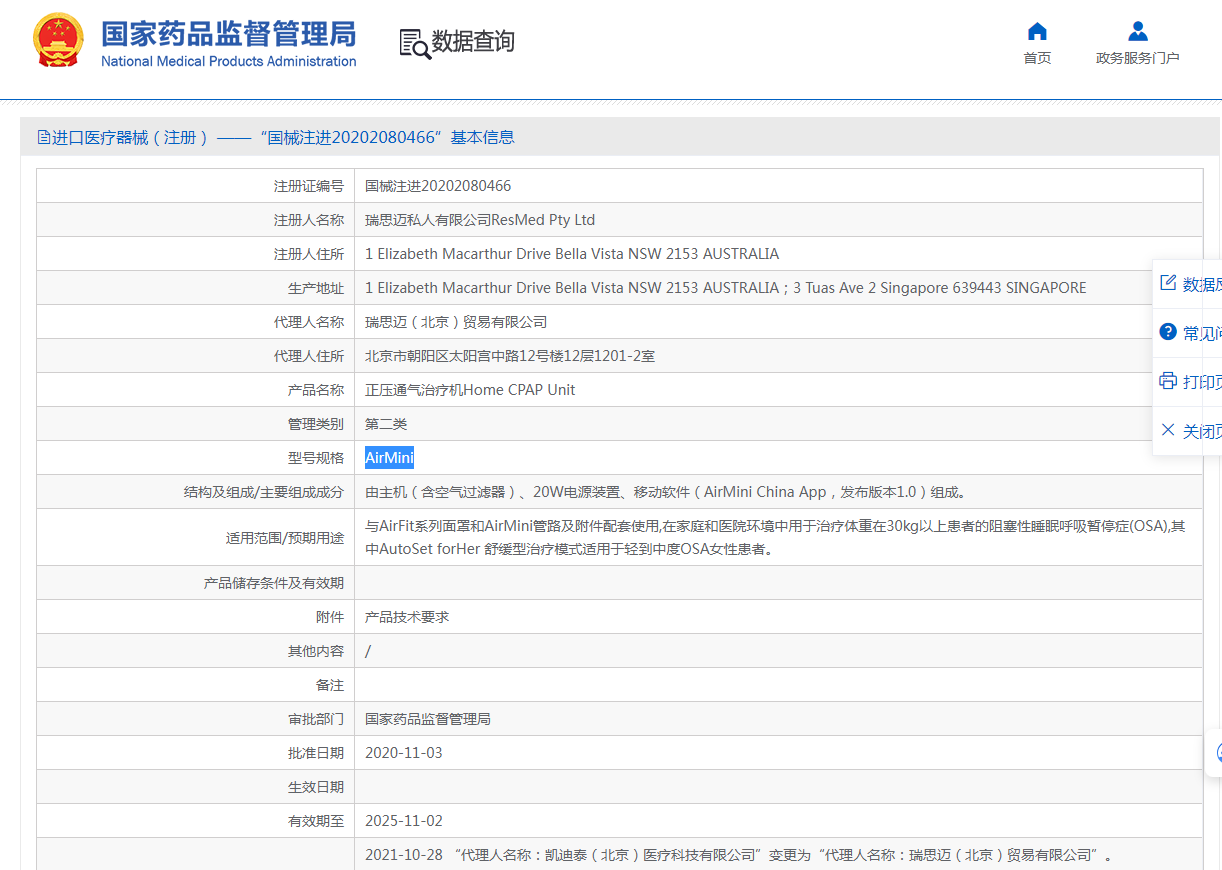Click the 适用范围/预期用途 description text
1222x870 pixels.
pos(775,537)
